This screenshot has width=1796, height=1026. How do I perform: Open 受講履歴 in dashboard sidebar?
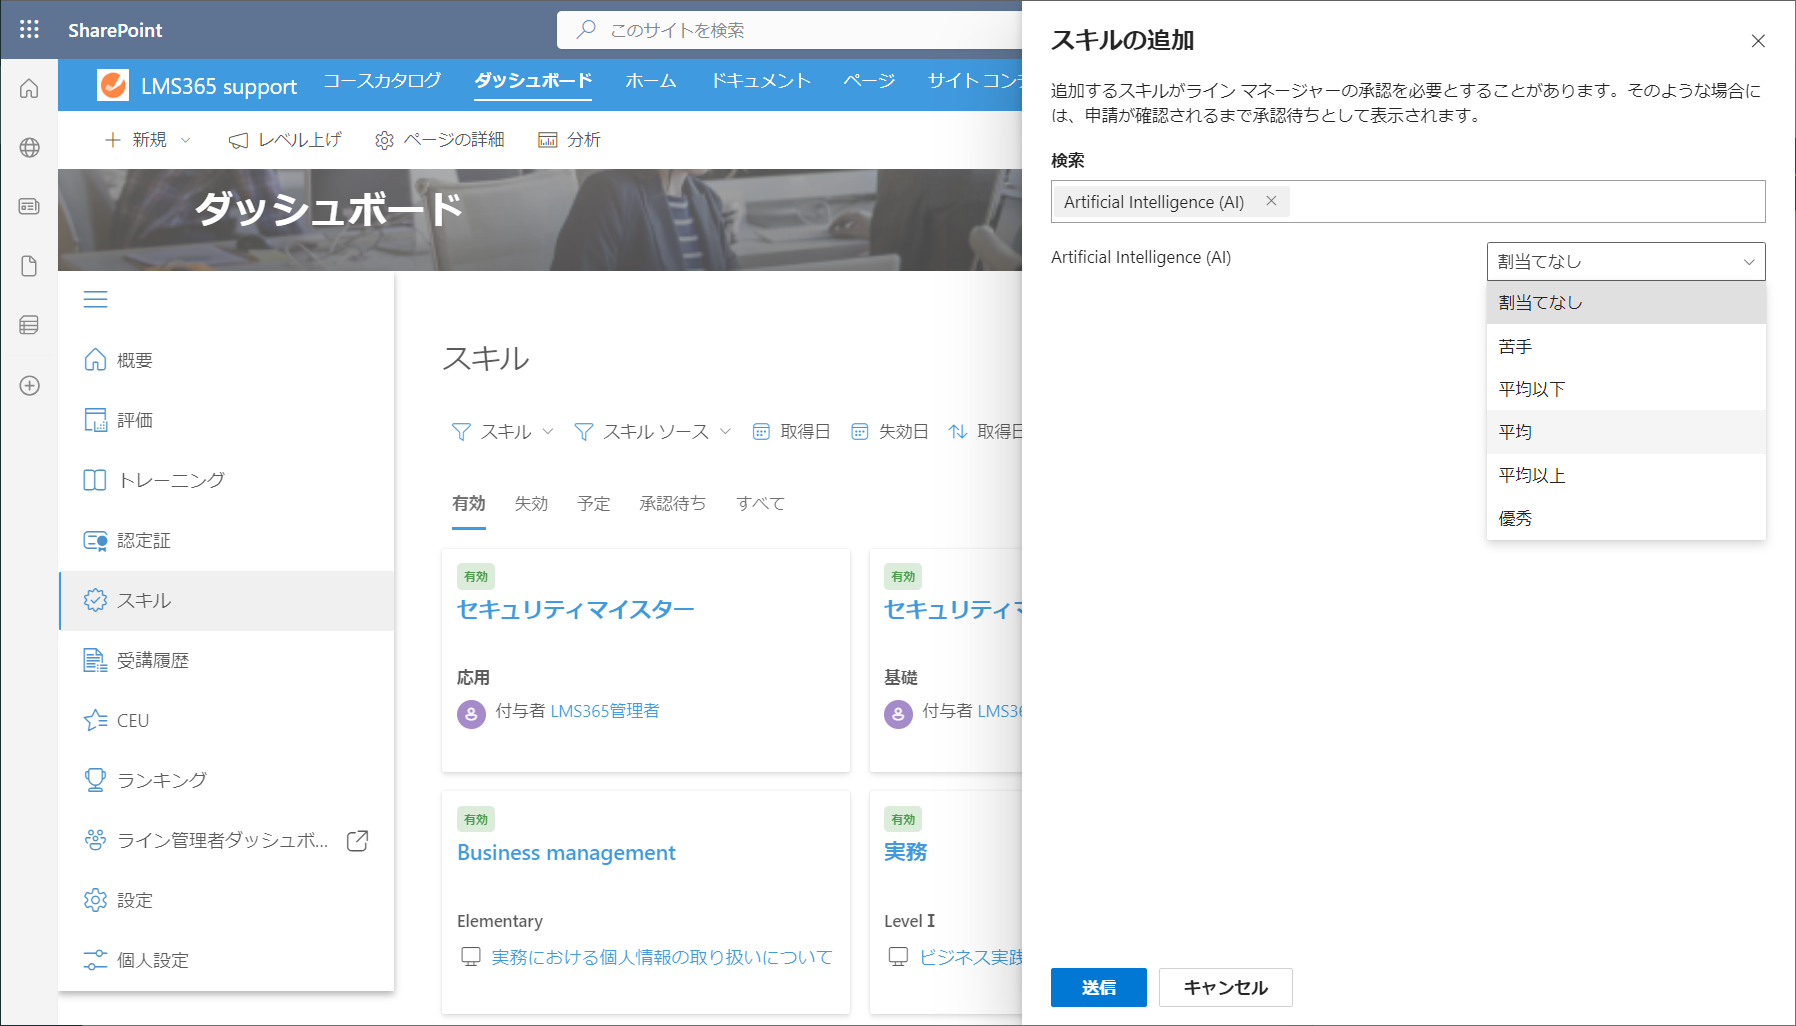pos(227,661)
